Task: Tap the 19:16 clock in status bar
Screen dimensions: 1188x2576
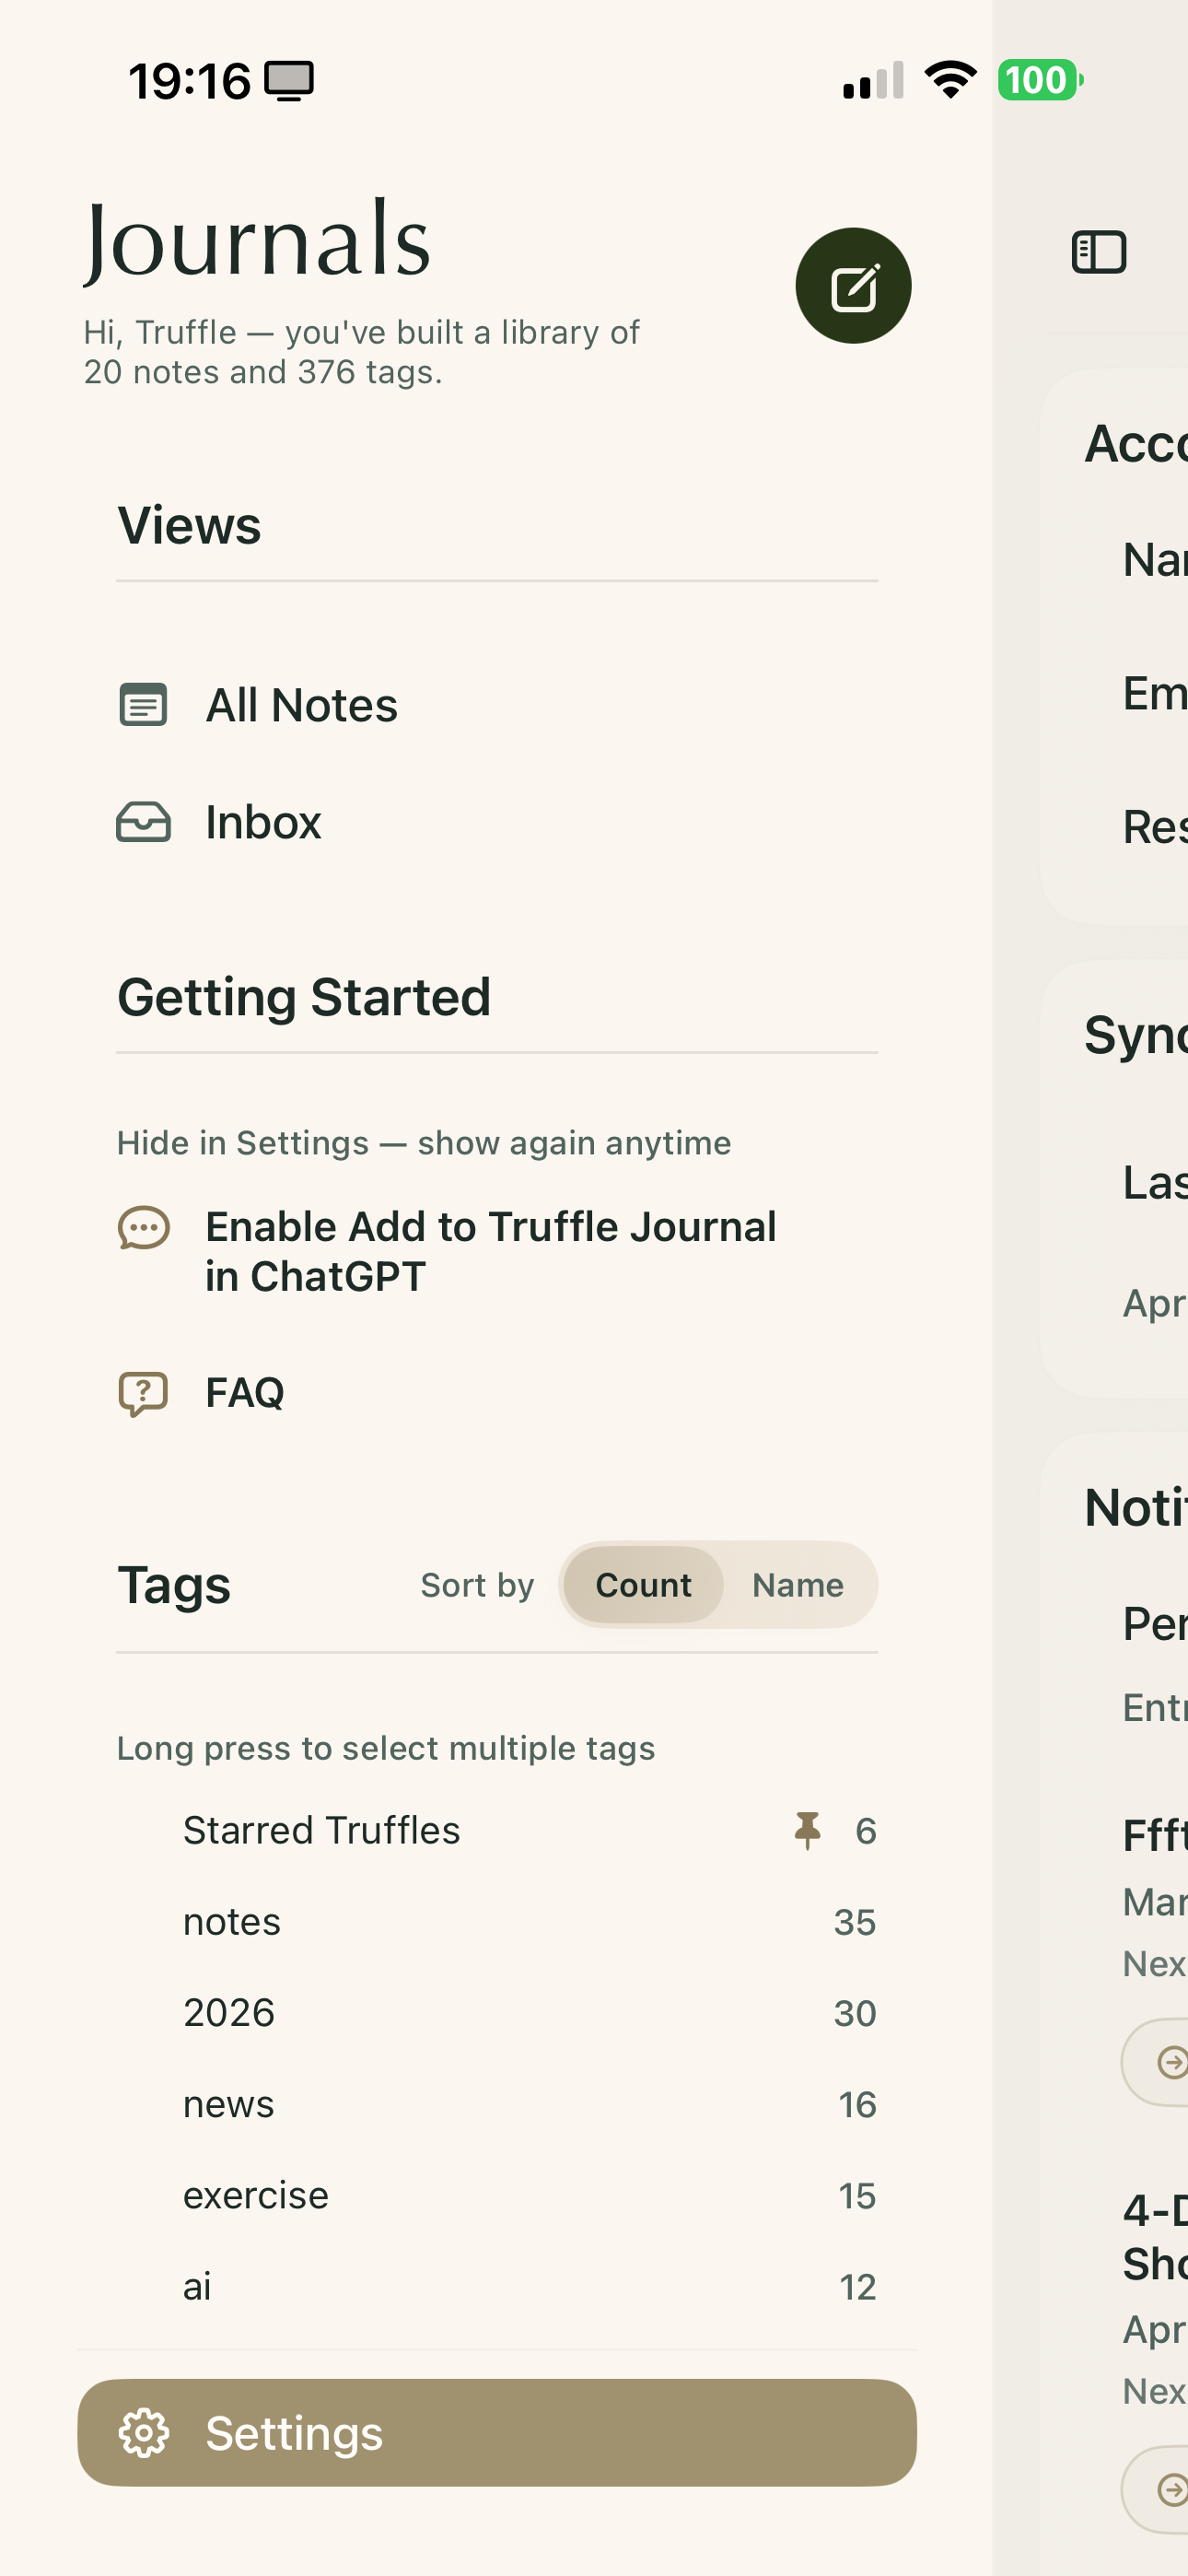Action: pyautogui.click(x=189, y=81)
